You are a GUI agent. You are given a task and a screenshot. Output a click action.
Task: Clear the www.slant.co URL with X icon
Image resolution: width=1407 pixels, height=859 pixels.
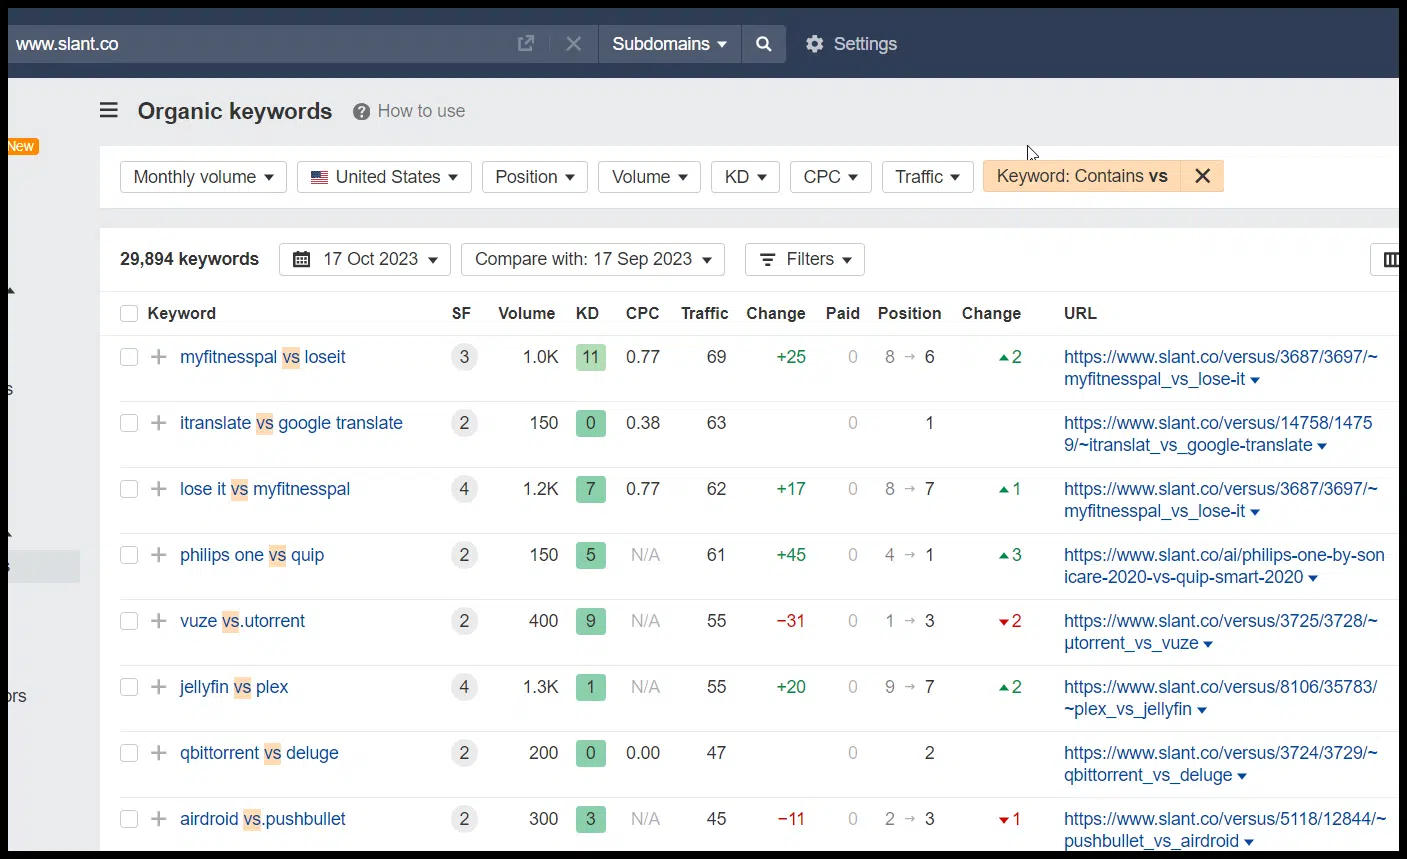pyautogui.click(x=573, y=44)
